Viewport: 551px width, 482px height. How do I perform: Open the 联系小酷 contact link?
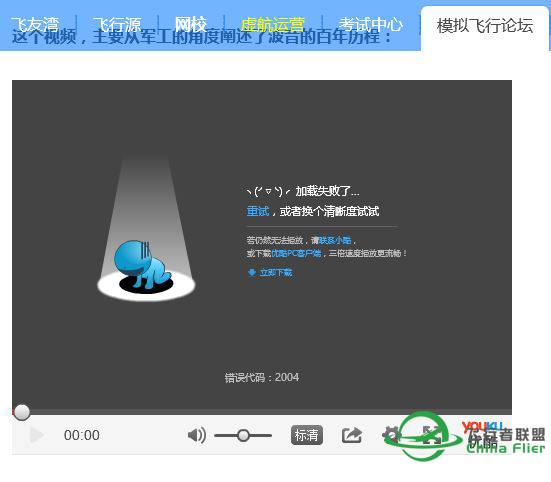(x=335, y=240)
